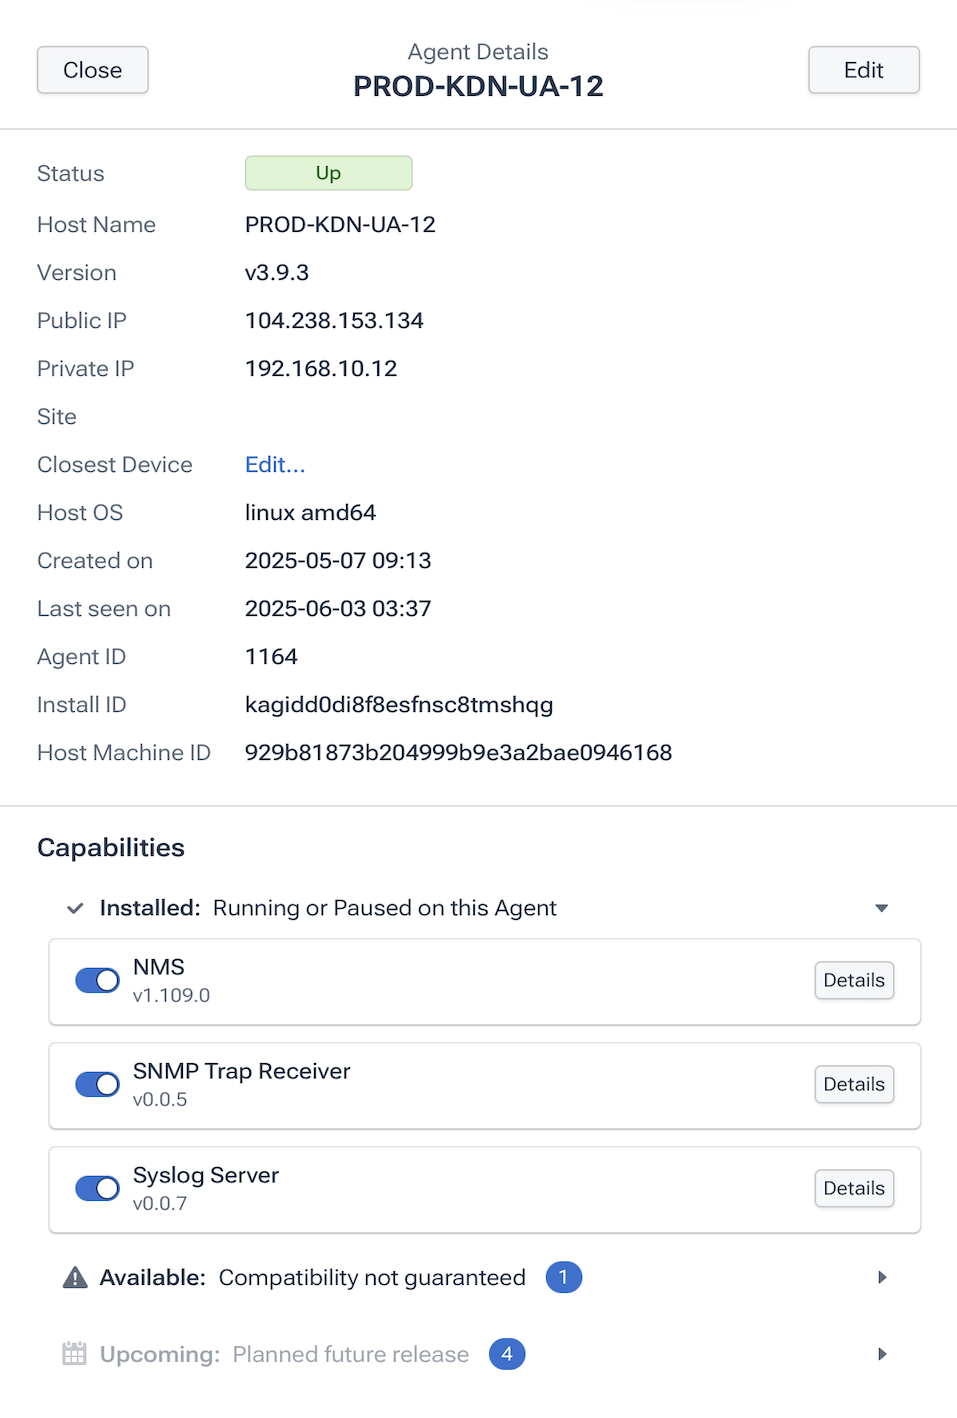The image size is (957, 1418).
Task: Click the right arrow beside Available row
Action: 882,1277
